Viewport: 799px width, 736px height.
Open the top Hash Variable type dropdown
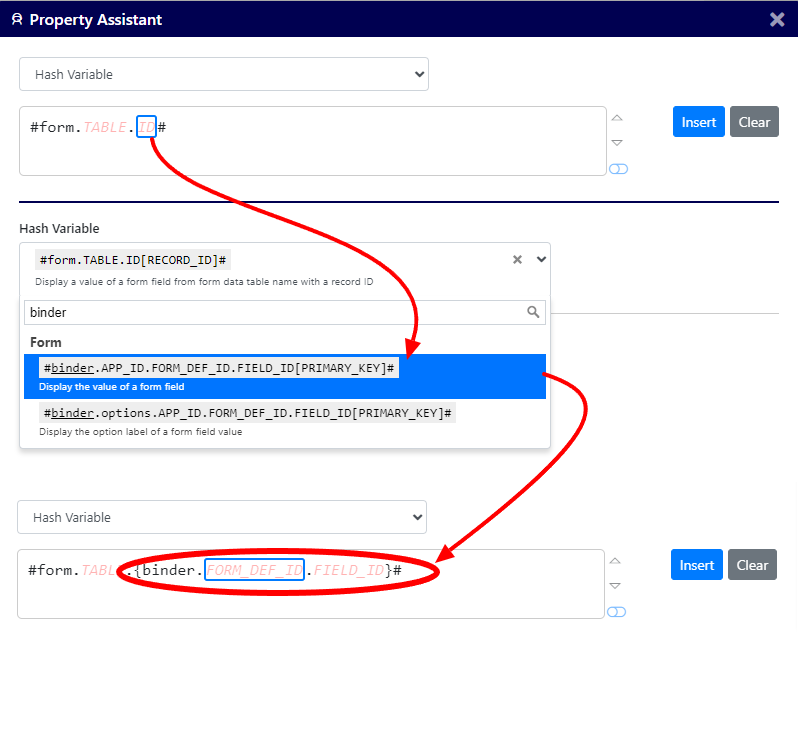point(223,74)
